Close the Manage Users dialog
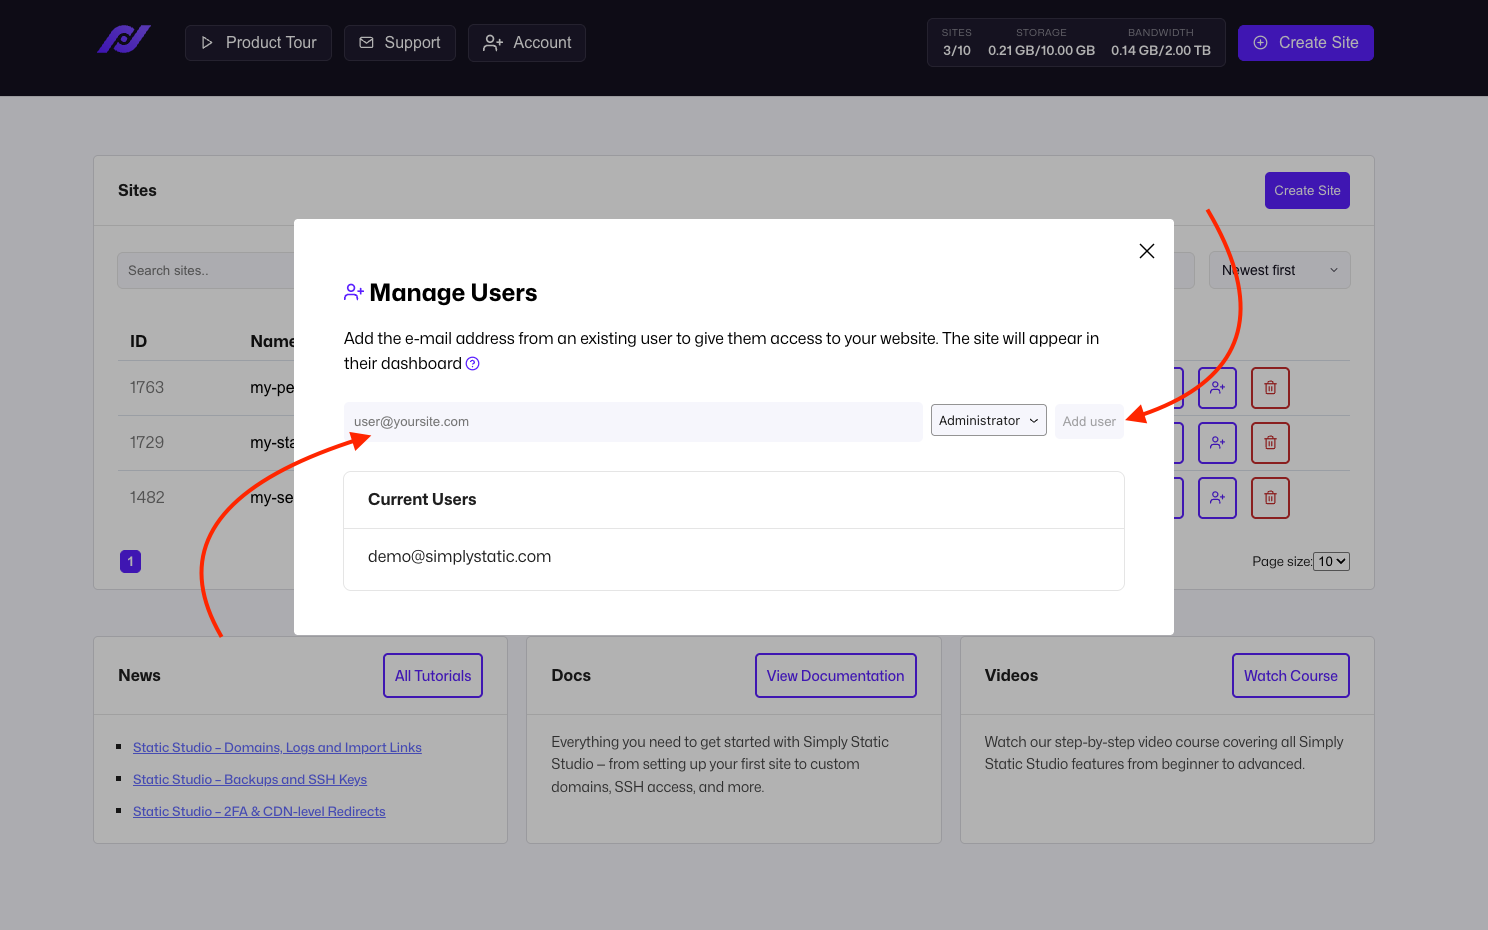Viewport: 1488px width, 930px height. (1147, 251)
